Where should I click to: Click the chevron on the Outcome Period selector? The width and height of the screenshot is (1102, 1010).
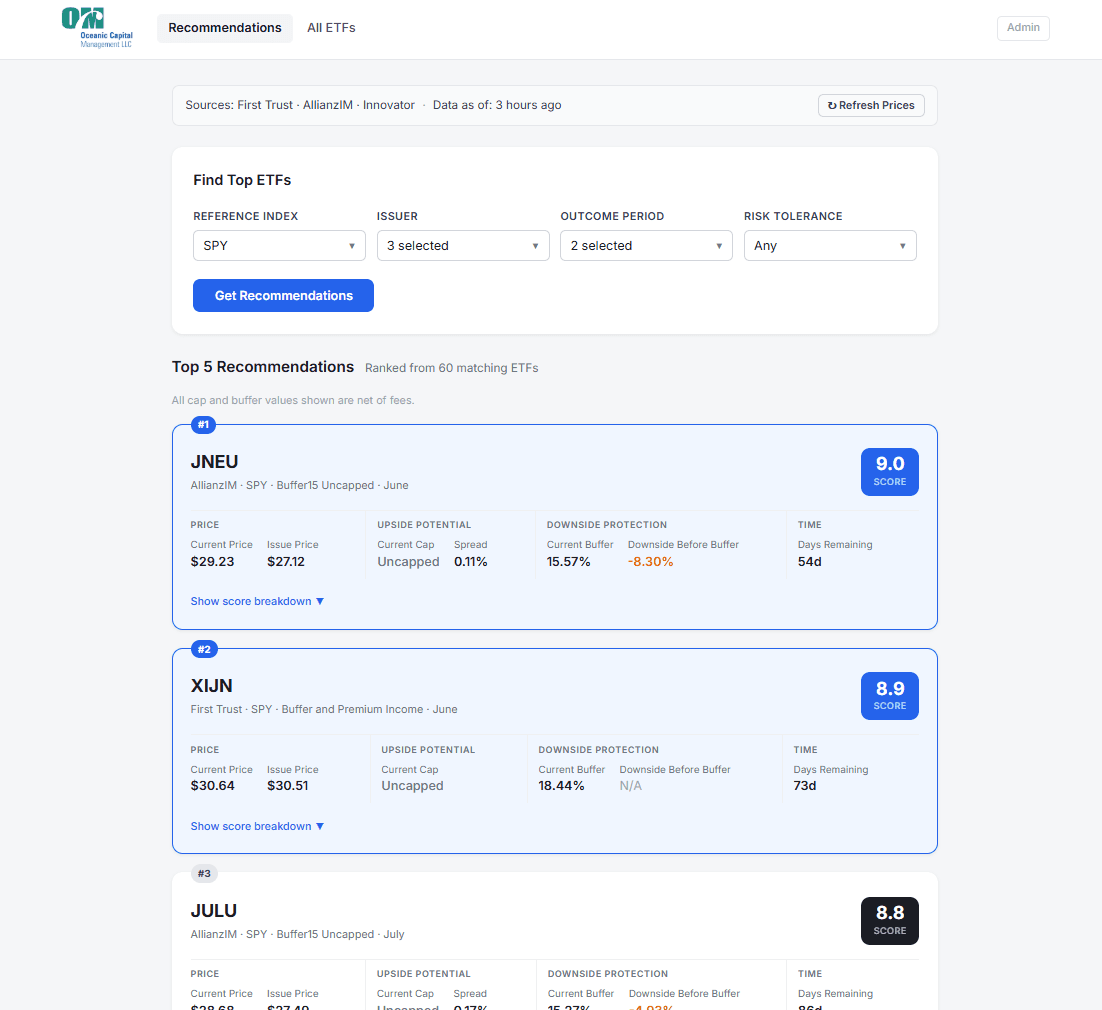tap(719, 245)
